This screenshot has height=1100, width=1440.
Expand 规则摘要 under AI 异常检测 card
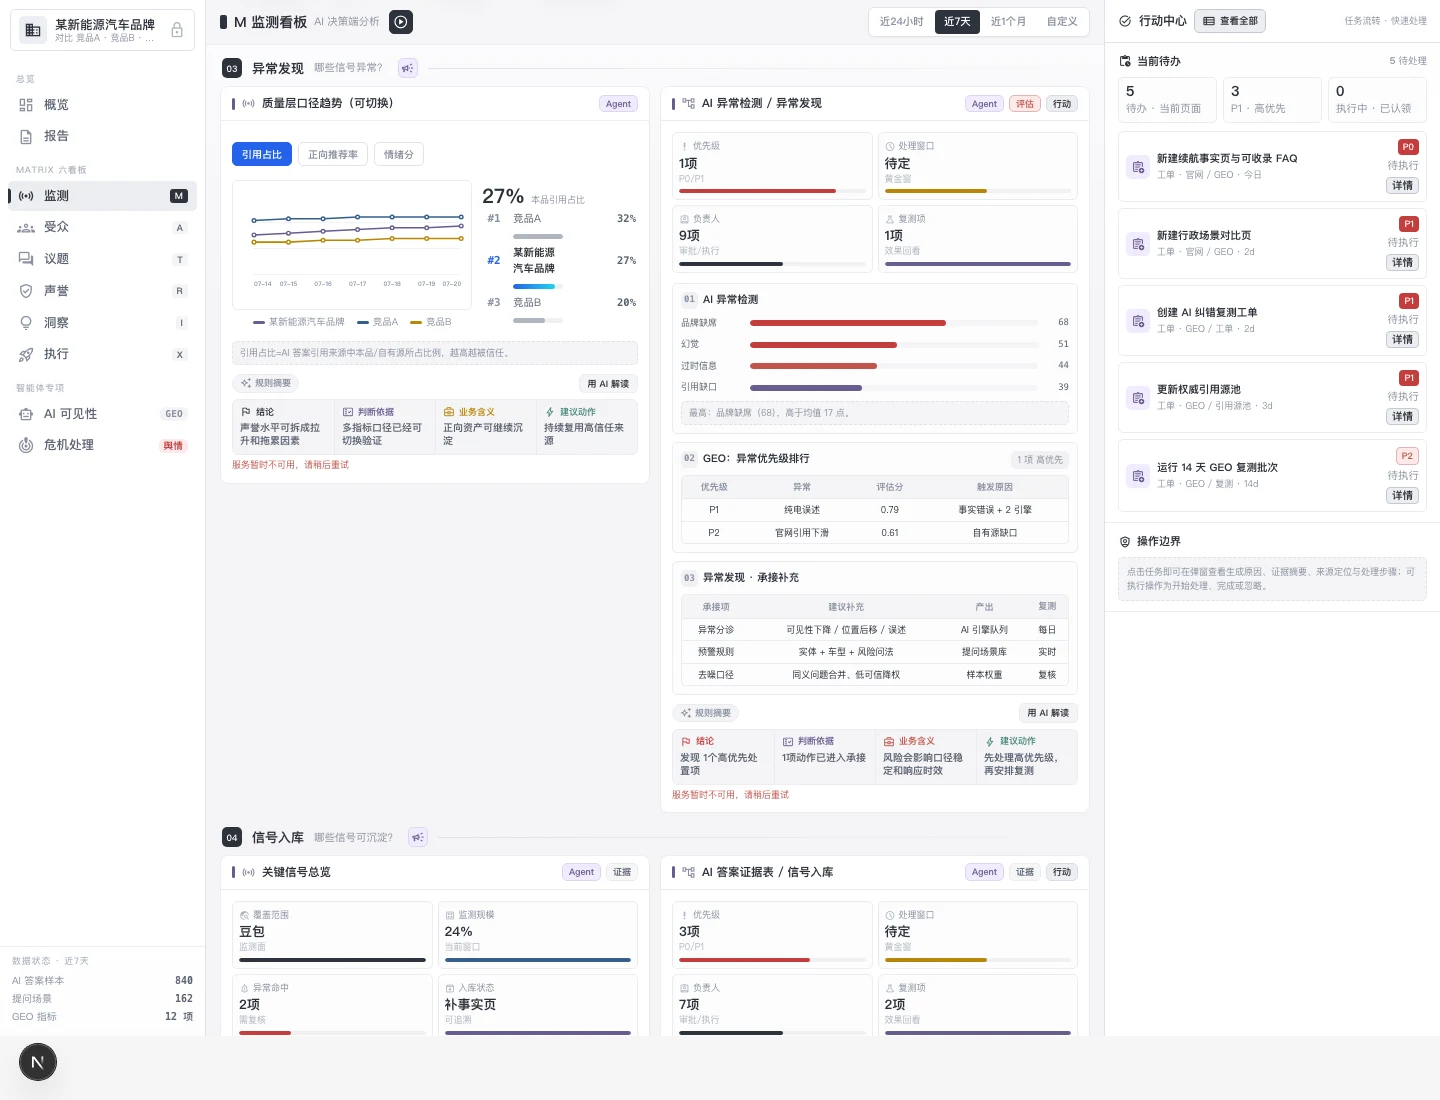coord(706,713)
